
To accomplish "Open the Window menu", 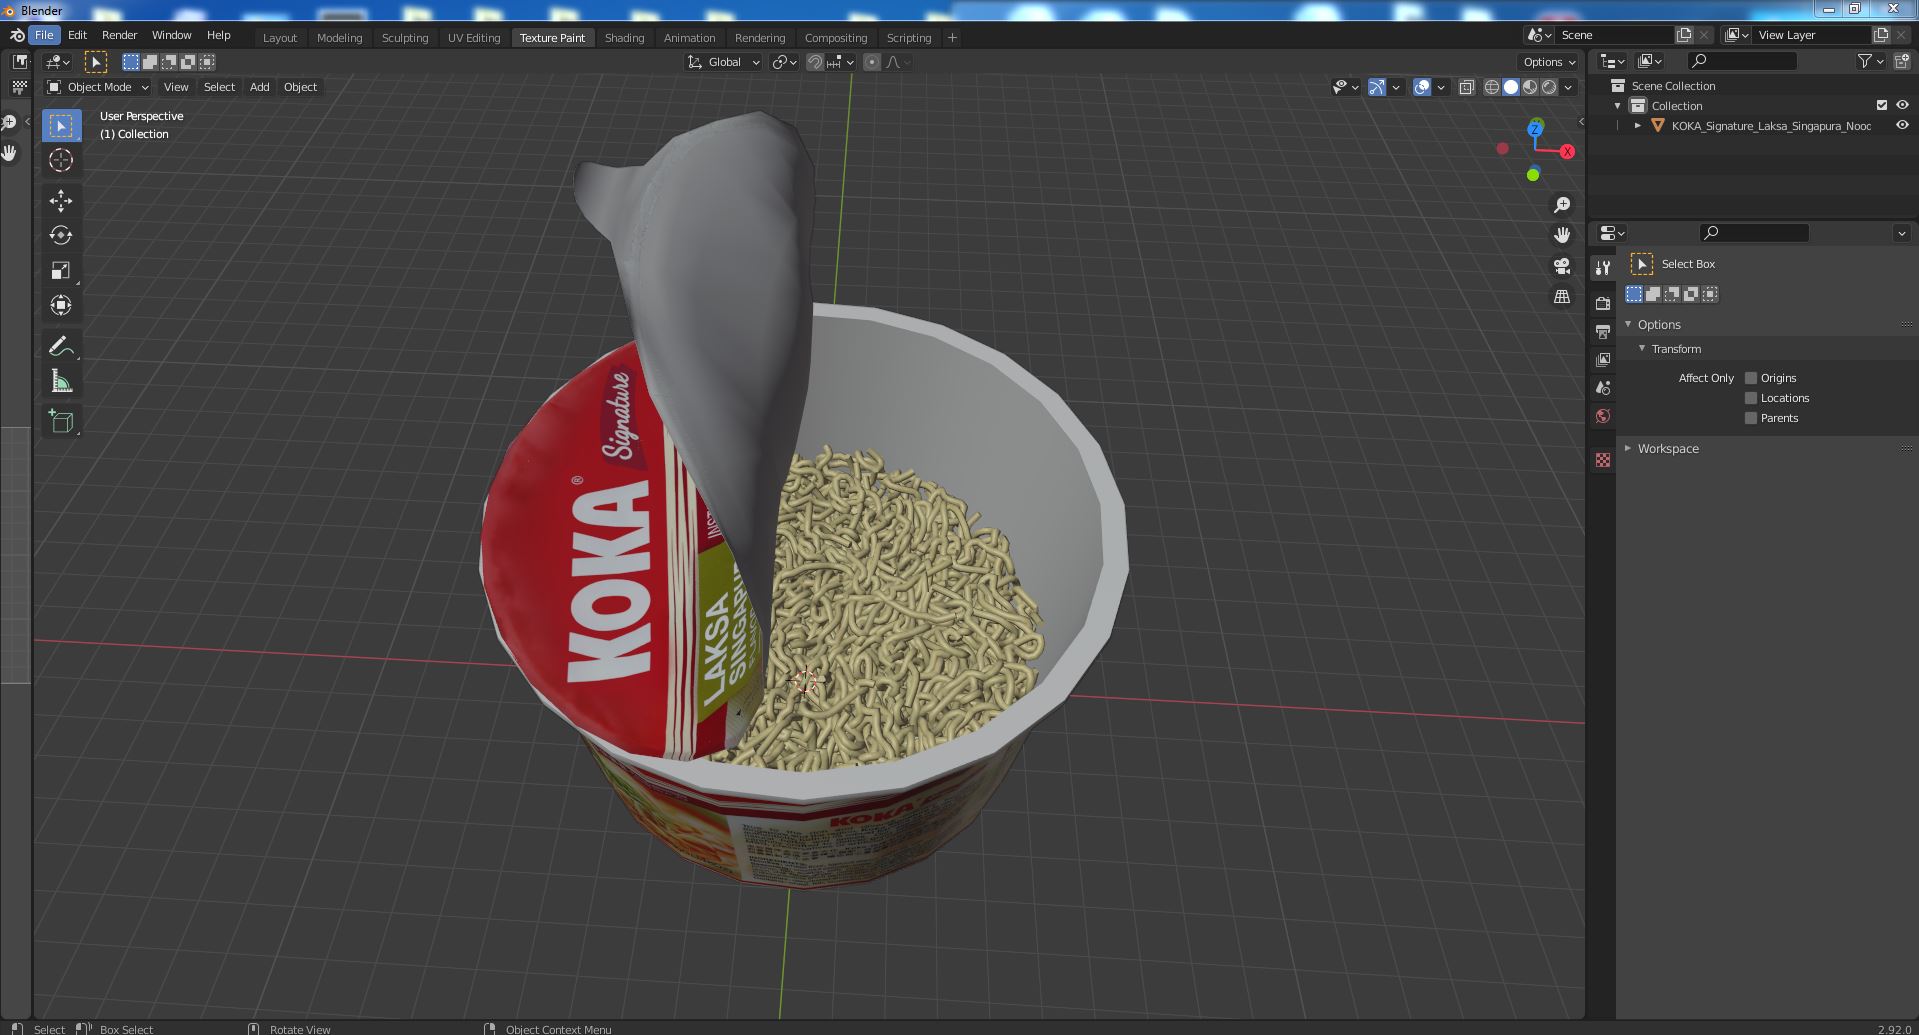I will (172, 35).
